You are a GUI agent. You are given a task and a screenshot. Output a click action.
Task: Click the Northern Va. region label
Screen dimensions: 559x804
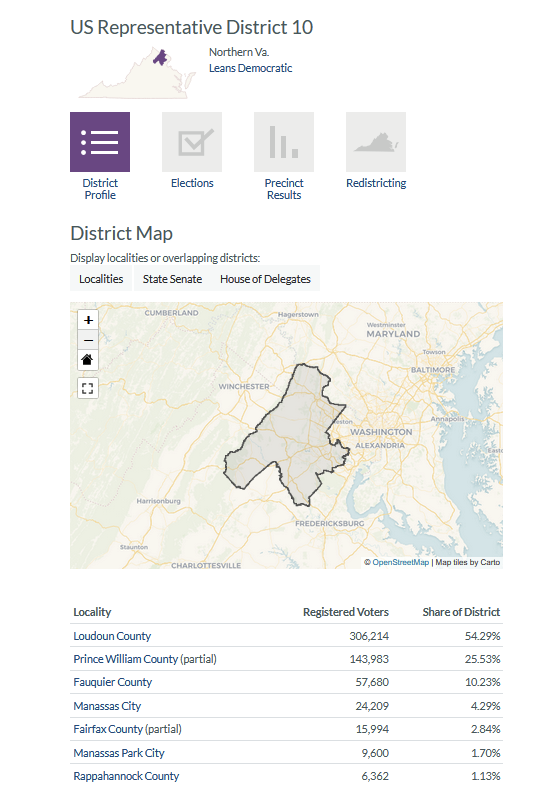(x=239, y=52)
